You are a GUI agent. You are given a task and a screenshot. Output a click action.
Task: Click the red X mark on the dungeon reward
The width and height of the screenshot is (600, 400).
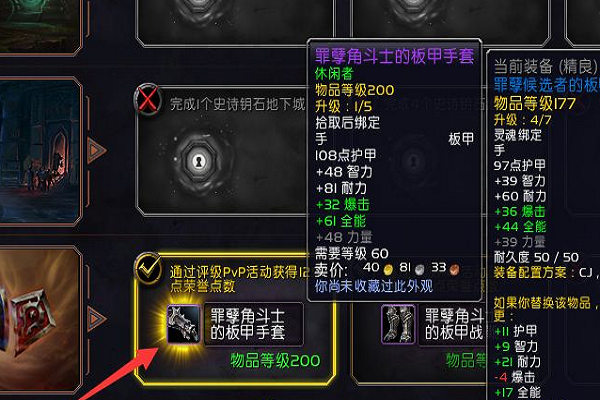[147, 100]
